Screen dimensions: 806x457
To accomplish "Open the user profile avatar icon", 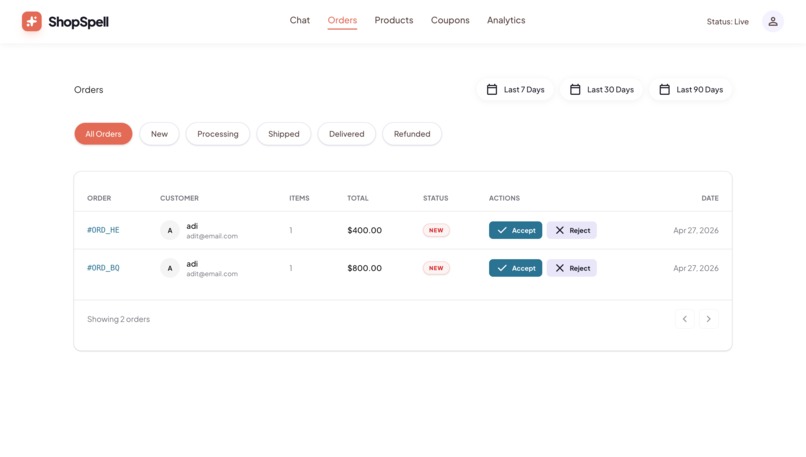I will [773, 22].
